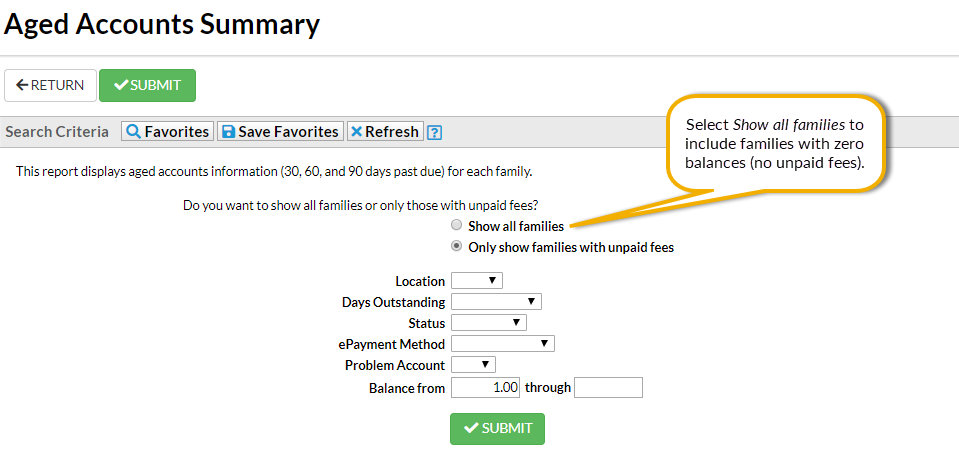Viewport: 959px width, 461px height.
Task: Open the Problem Account dropdown
Action: click(473, 365)
